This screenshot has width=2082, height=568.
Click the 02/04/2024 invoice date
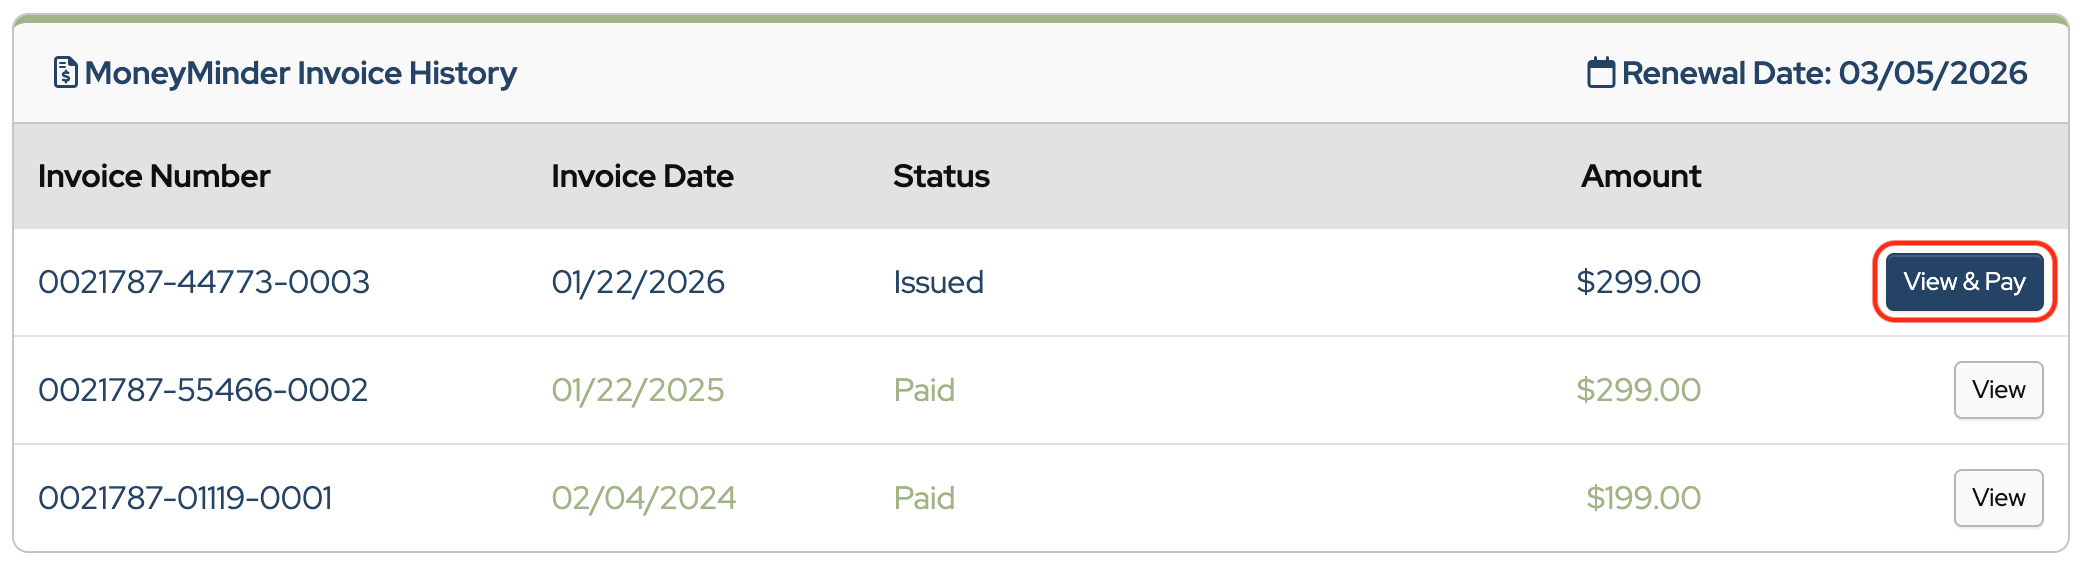643,498
